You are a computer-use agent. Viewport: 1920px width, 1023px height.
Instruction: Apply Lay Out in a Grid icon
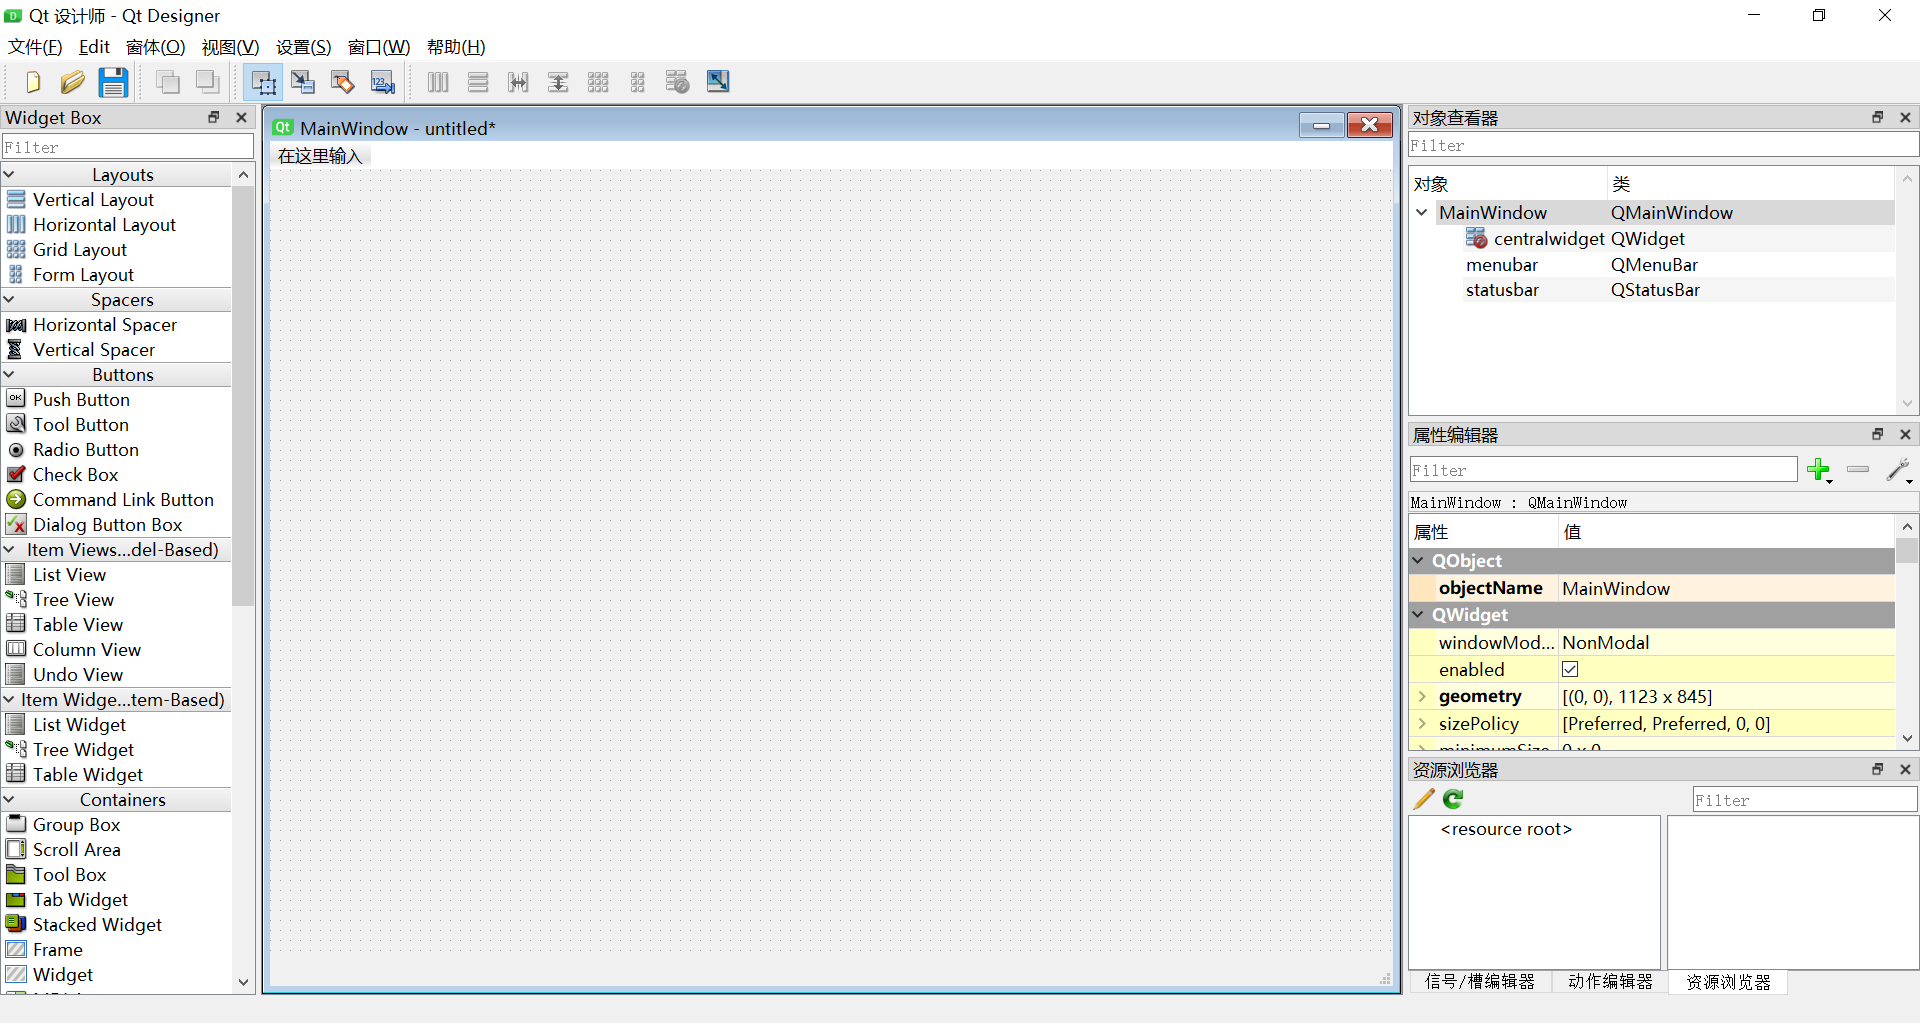point(598,82)
